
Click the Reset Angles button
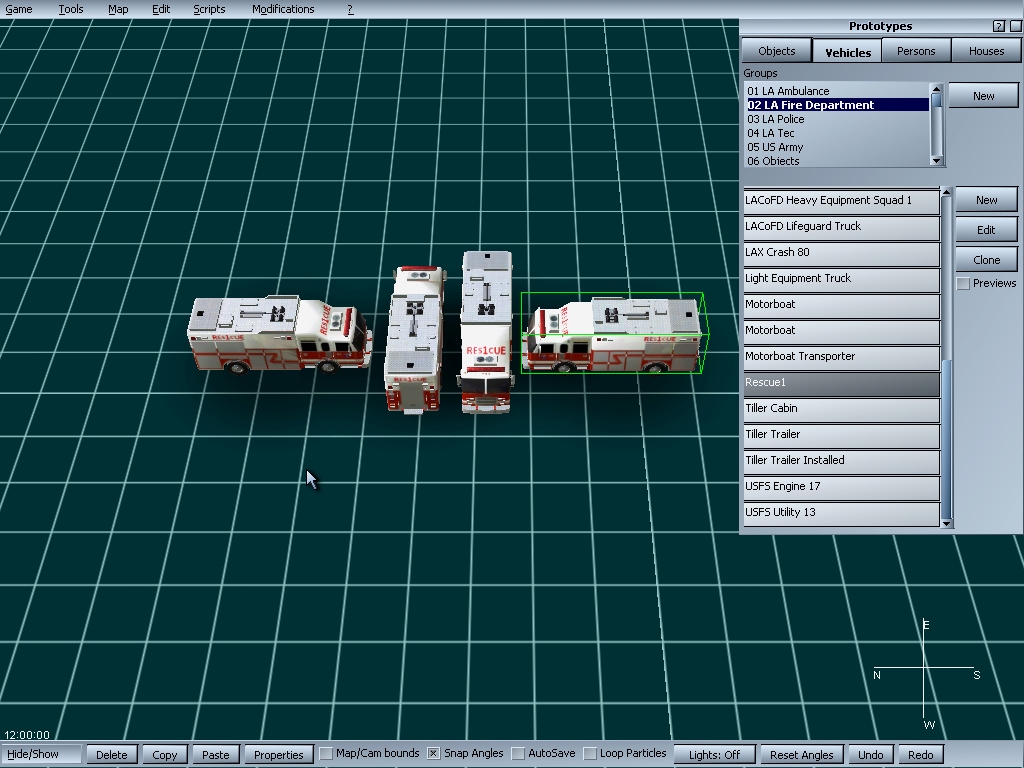click(801, 754)
